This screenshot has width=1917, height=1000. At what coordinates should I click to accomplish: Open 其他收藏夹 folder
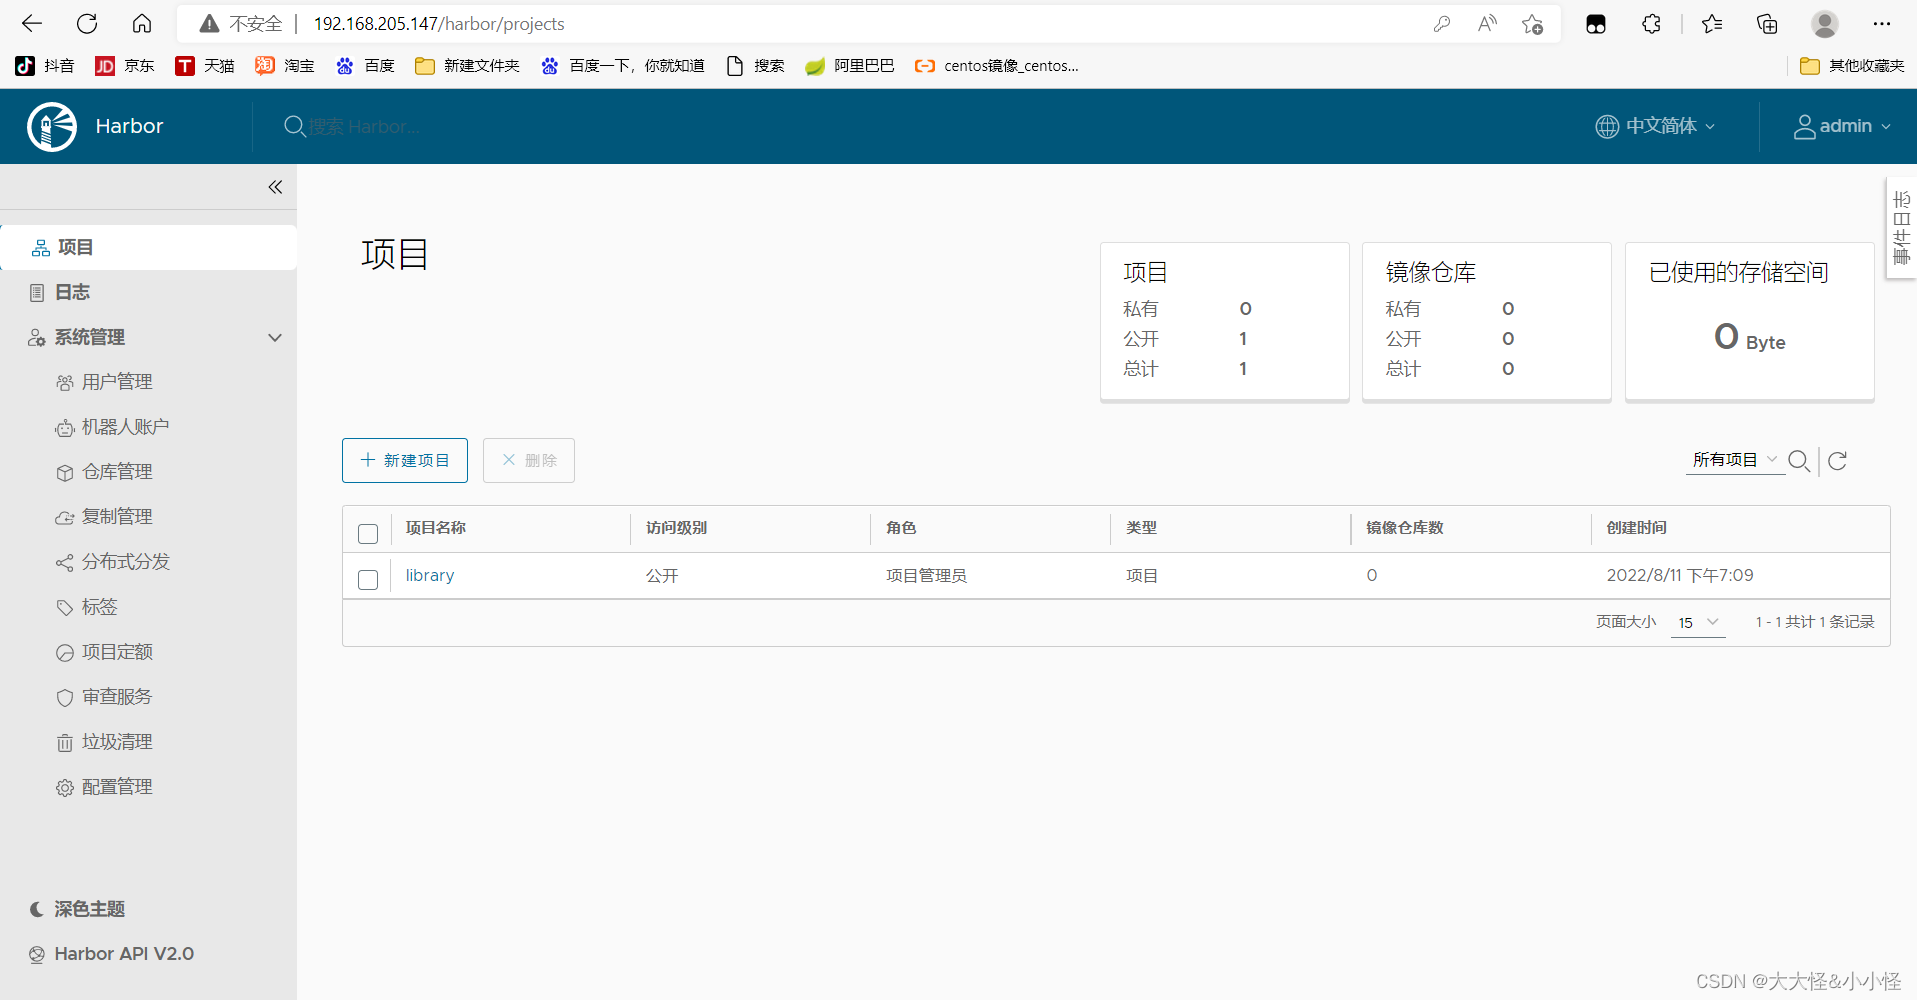tap(1852, 66)
